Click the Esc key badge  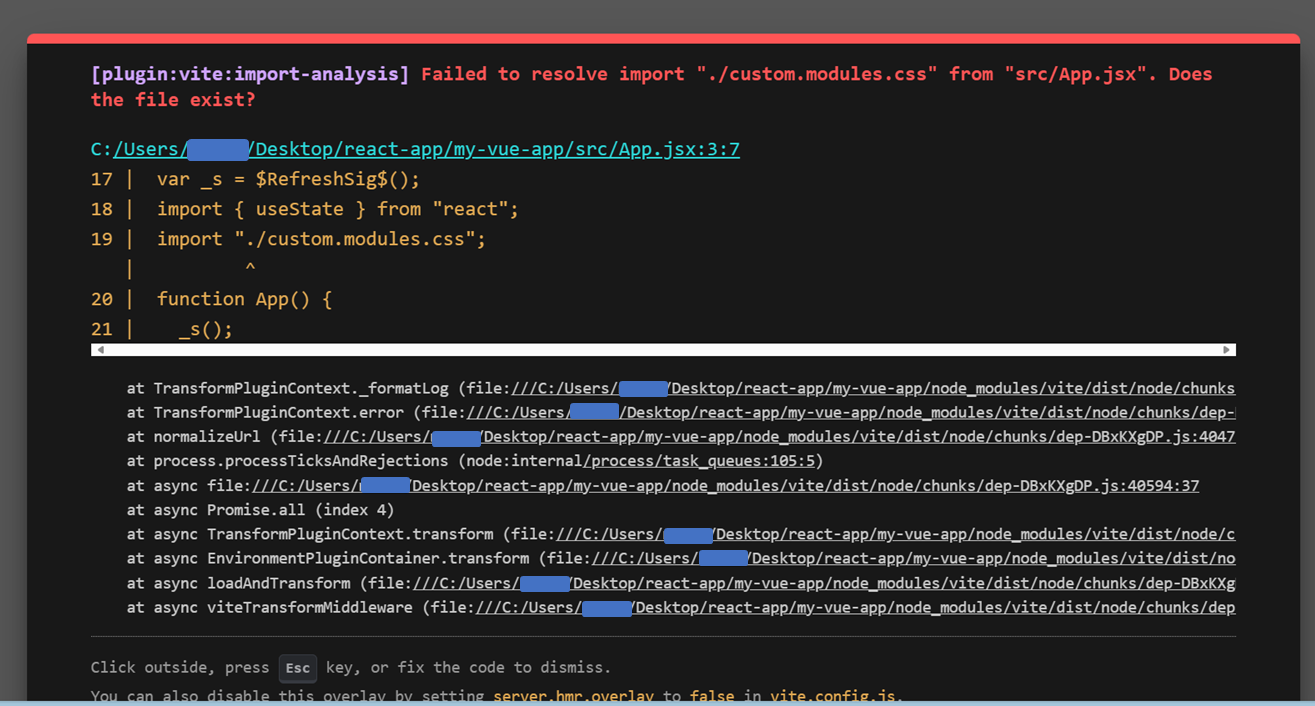[298, 668]
